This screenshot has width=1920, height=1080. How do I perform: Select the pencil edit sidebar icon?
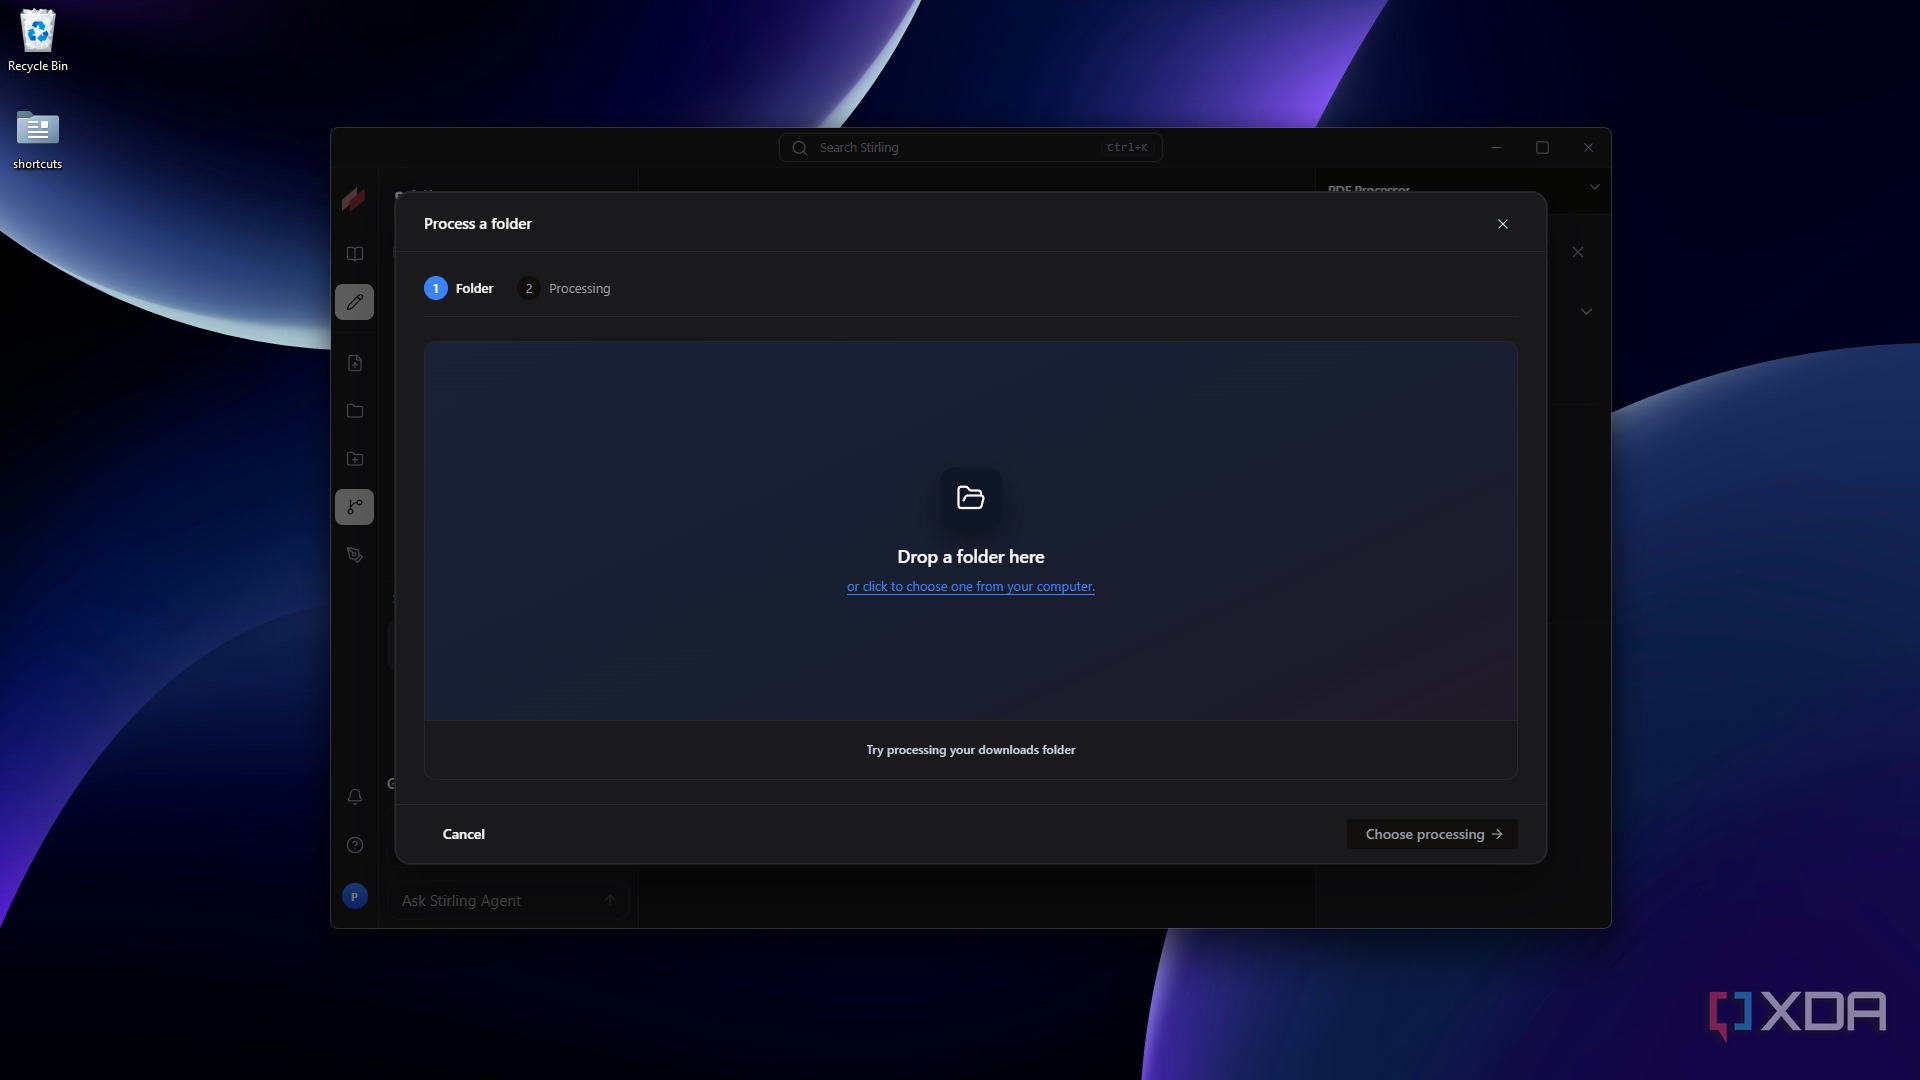(355, 302)
